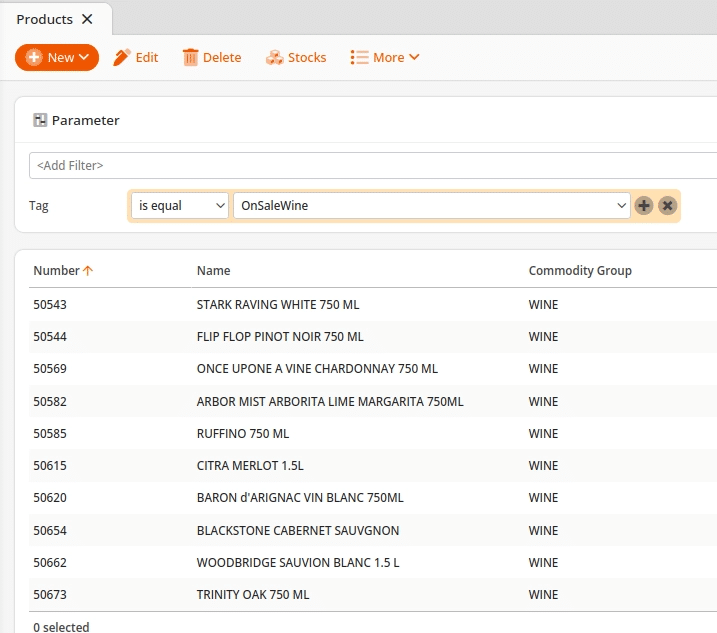
Task: Open Stocks via its boxes icon
Action: click(x=274, y=58)
